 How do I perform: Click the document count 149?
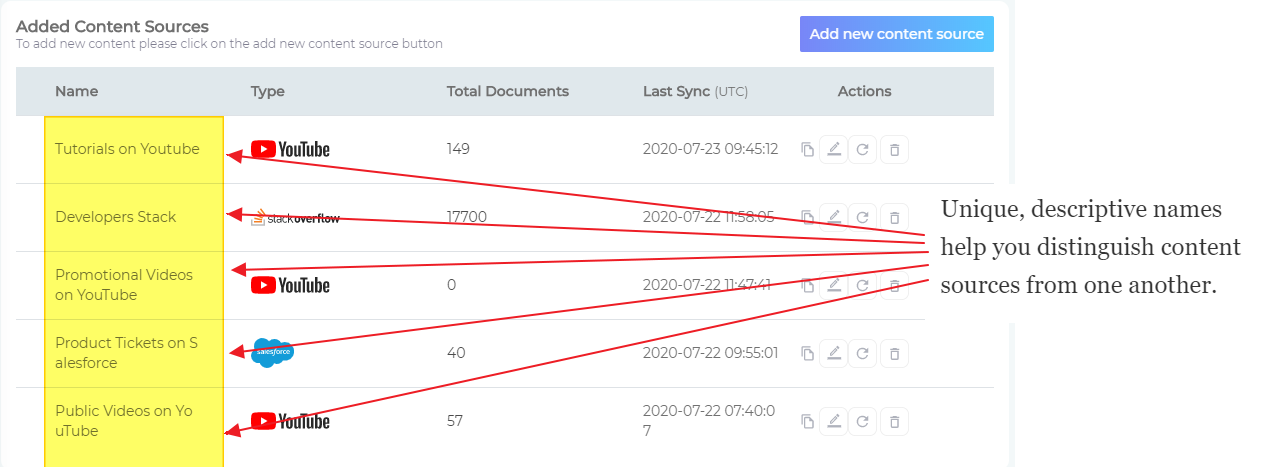click(458, 149)
